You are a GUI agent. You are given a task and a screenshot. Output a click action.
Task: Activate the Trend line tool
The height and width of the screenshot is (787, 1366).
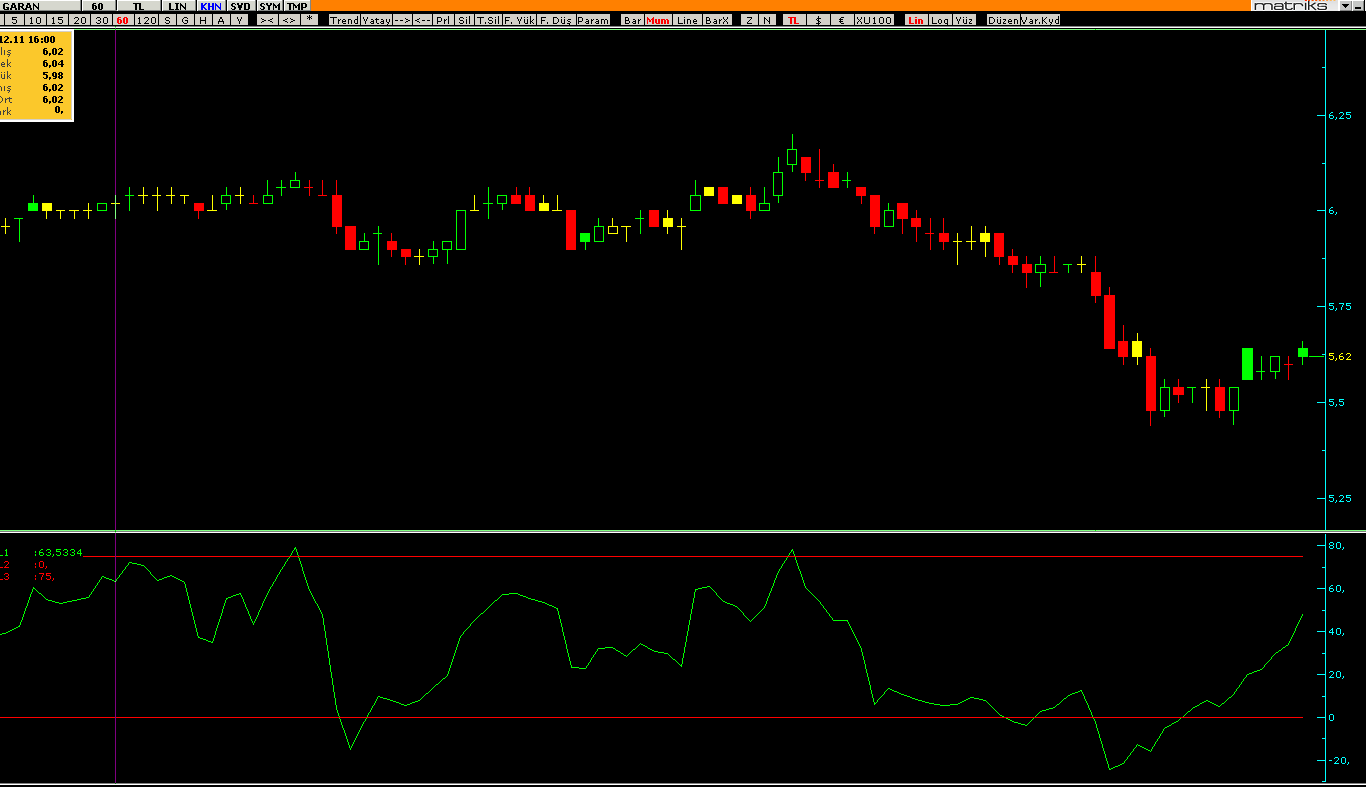344,20
